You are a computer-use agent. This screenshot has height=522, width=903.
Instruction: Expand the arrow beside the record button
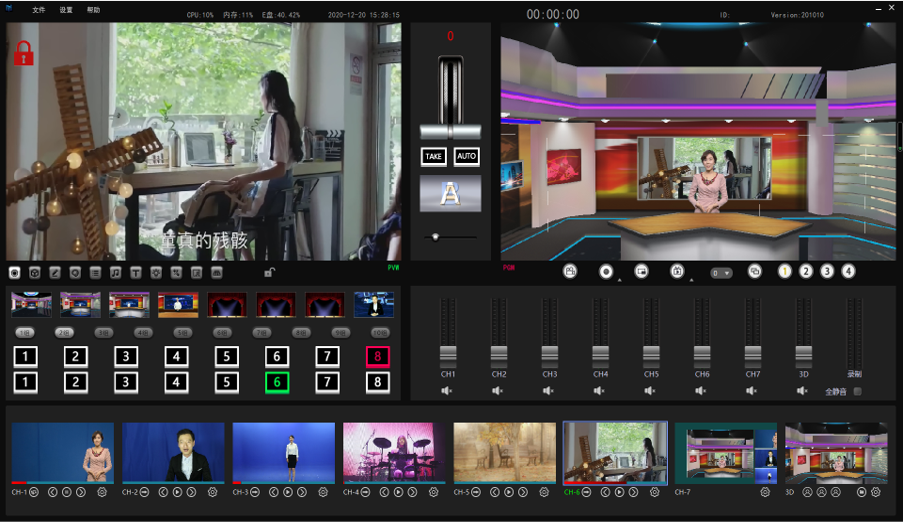point(619,280)
